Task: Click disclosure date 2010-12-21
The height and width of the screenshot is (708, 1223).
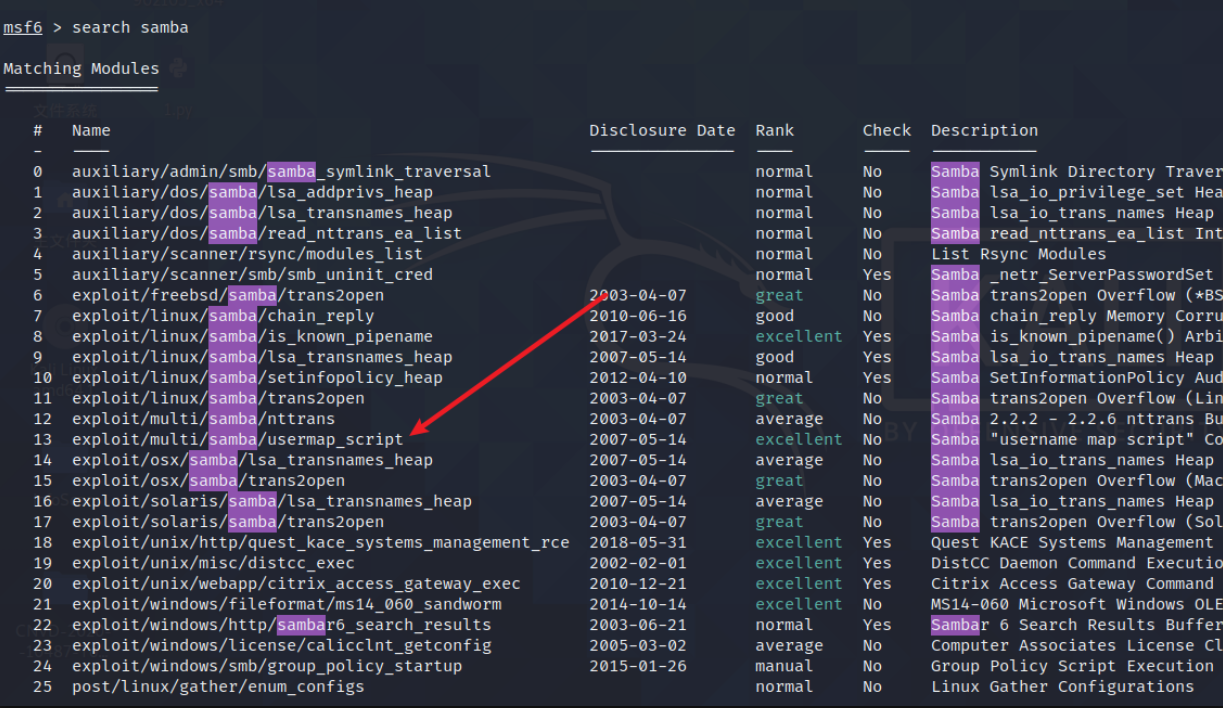Action: [x=638, y=583]
